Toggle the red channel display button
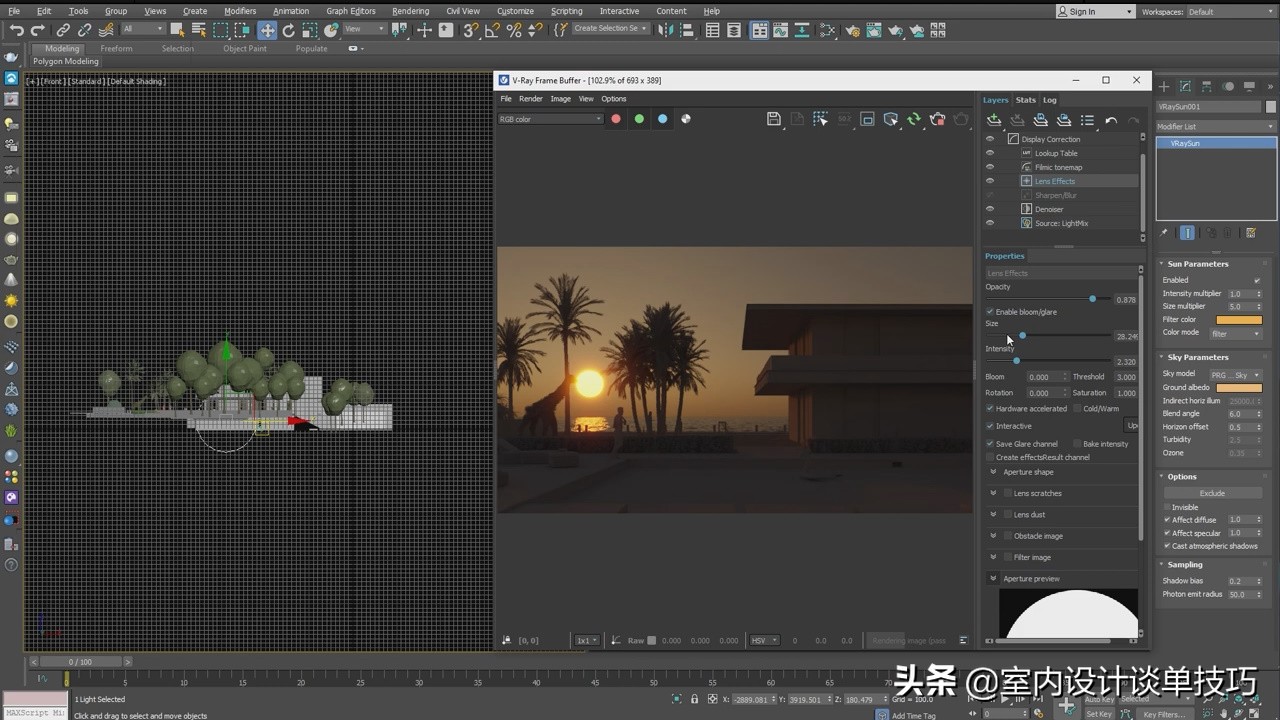1280x720 pixels. pyautogui.click(x=616, y=119)
